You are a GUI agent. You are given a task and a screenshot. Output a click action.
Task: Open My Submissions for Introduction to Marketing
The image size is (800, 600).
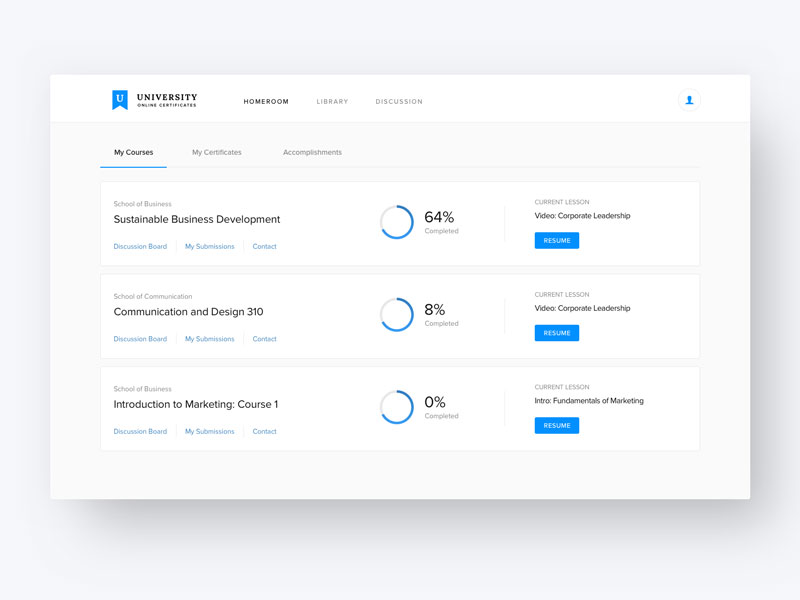click(210, 431)
